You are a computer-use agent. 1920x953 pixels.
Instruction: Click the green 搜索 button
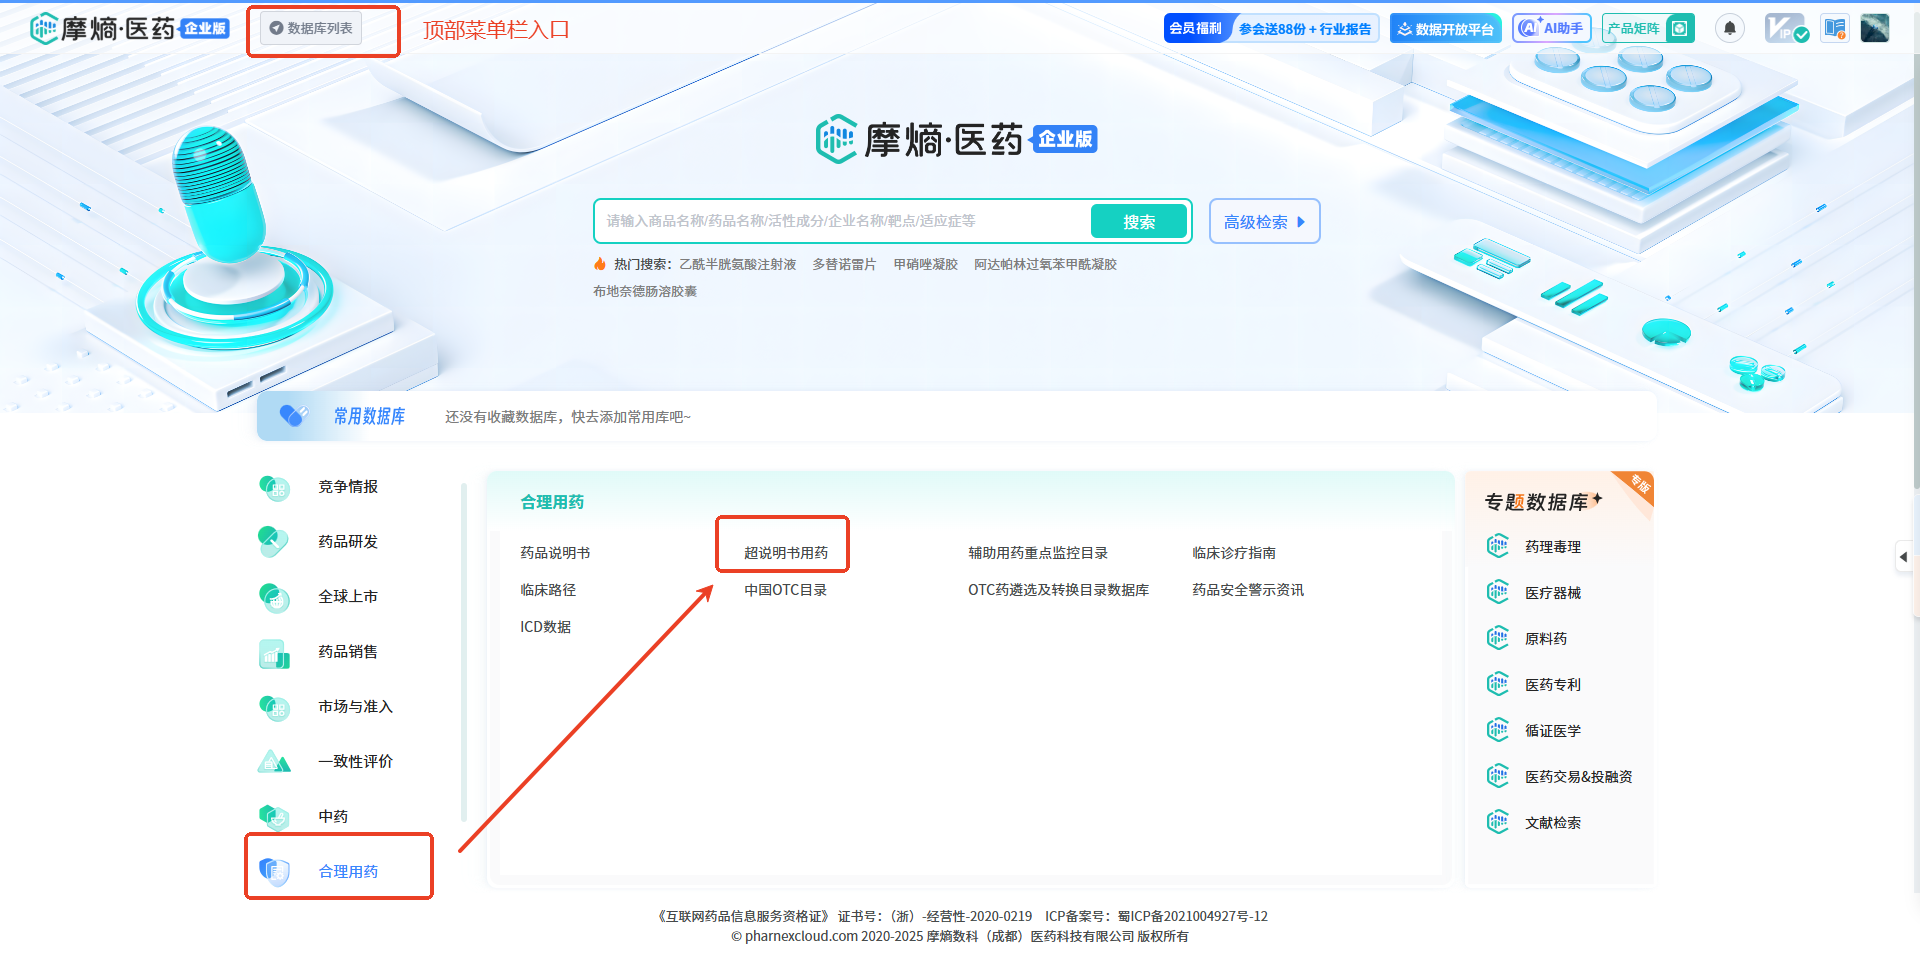[x=1139, y=221]
